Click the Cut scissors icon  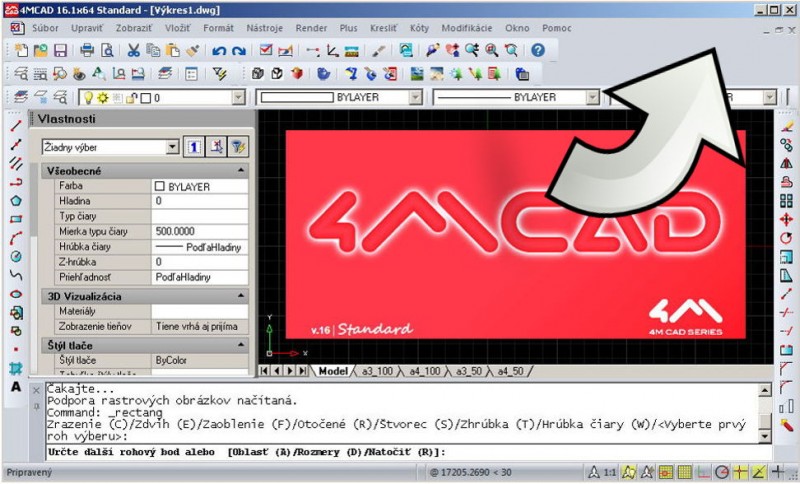(x=134, y=50)
